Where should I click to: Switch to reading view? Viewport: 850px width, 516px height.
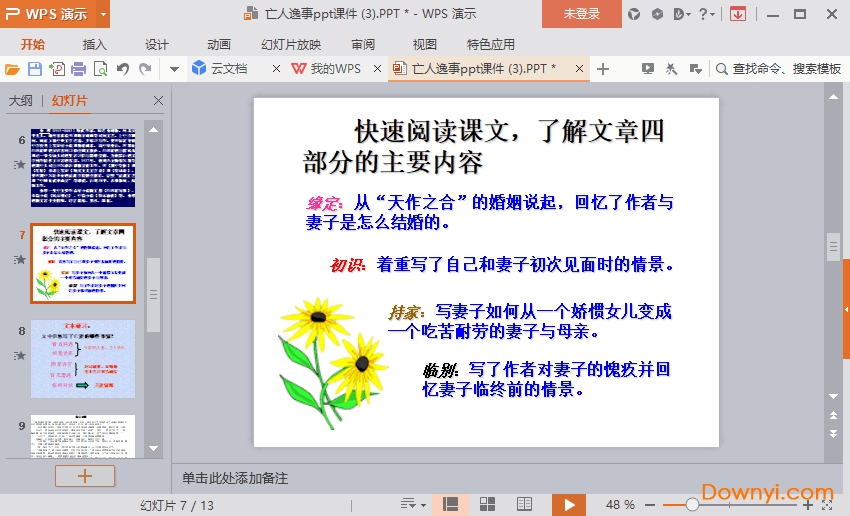pyautogui.click(x=524, y=505)
